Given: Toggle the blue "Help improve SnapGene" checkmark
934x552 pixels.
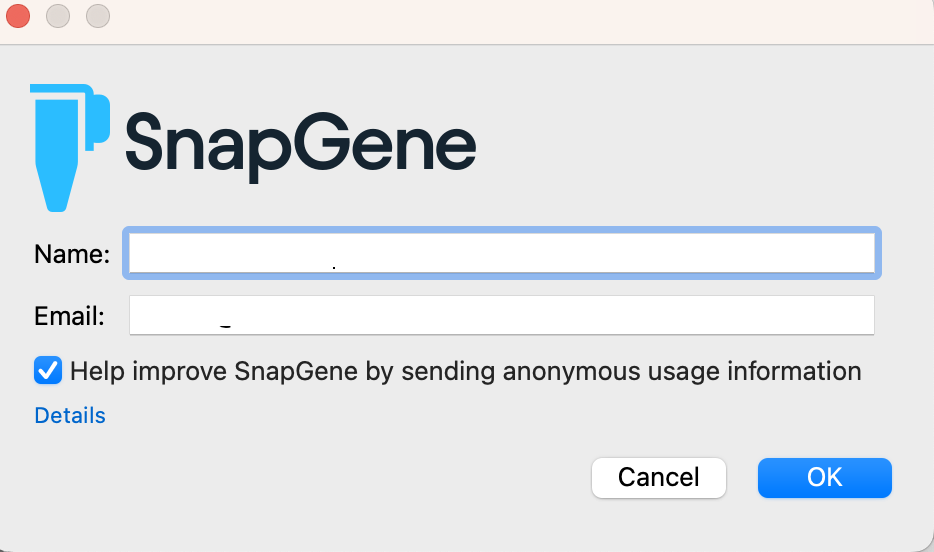Looking at the screenshot, I should coord(48,370).
